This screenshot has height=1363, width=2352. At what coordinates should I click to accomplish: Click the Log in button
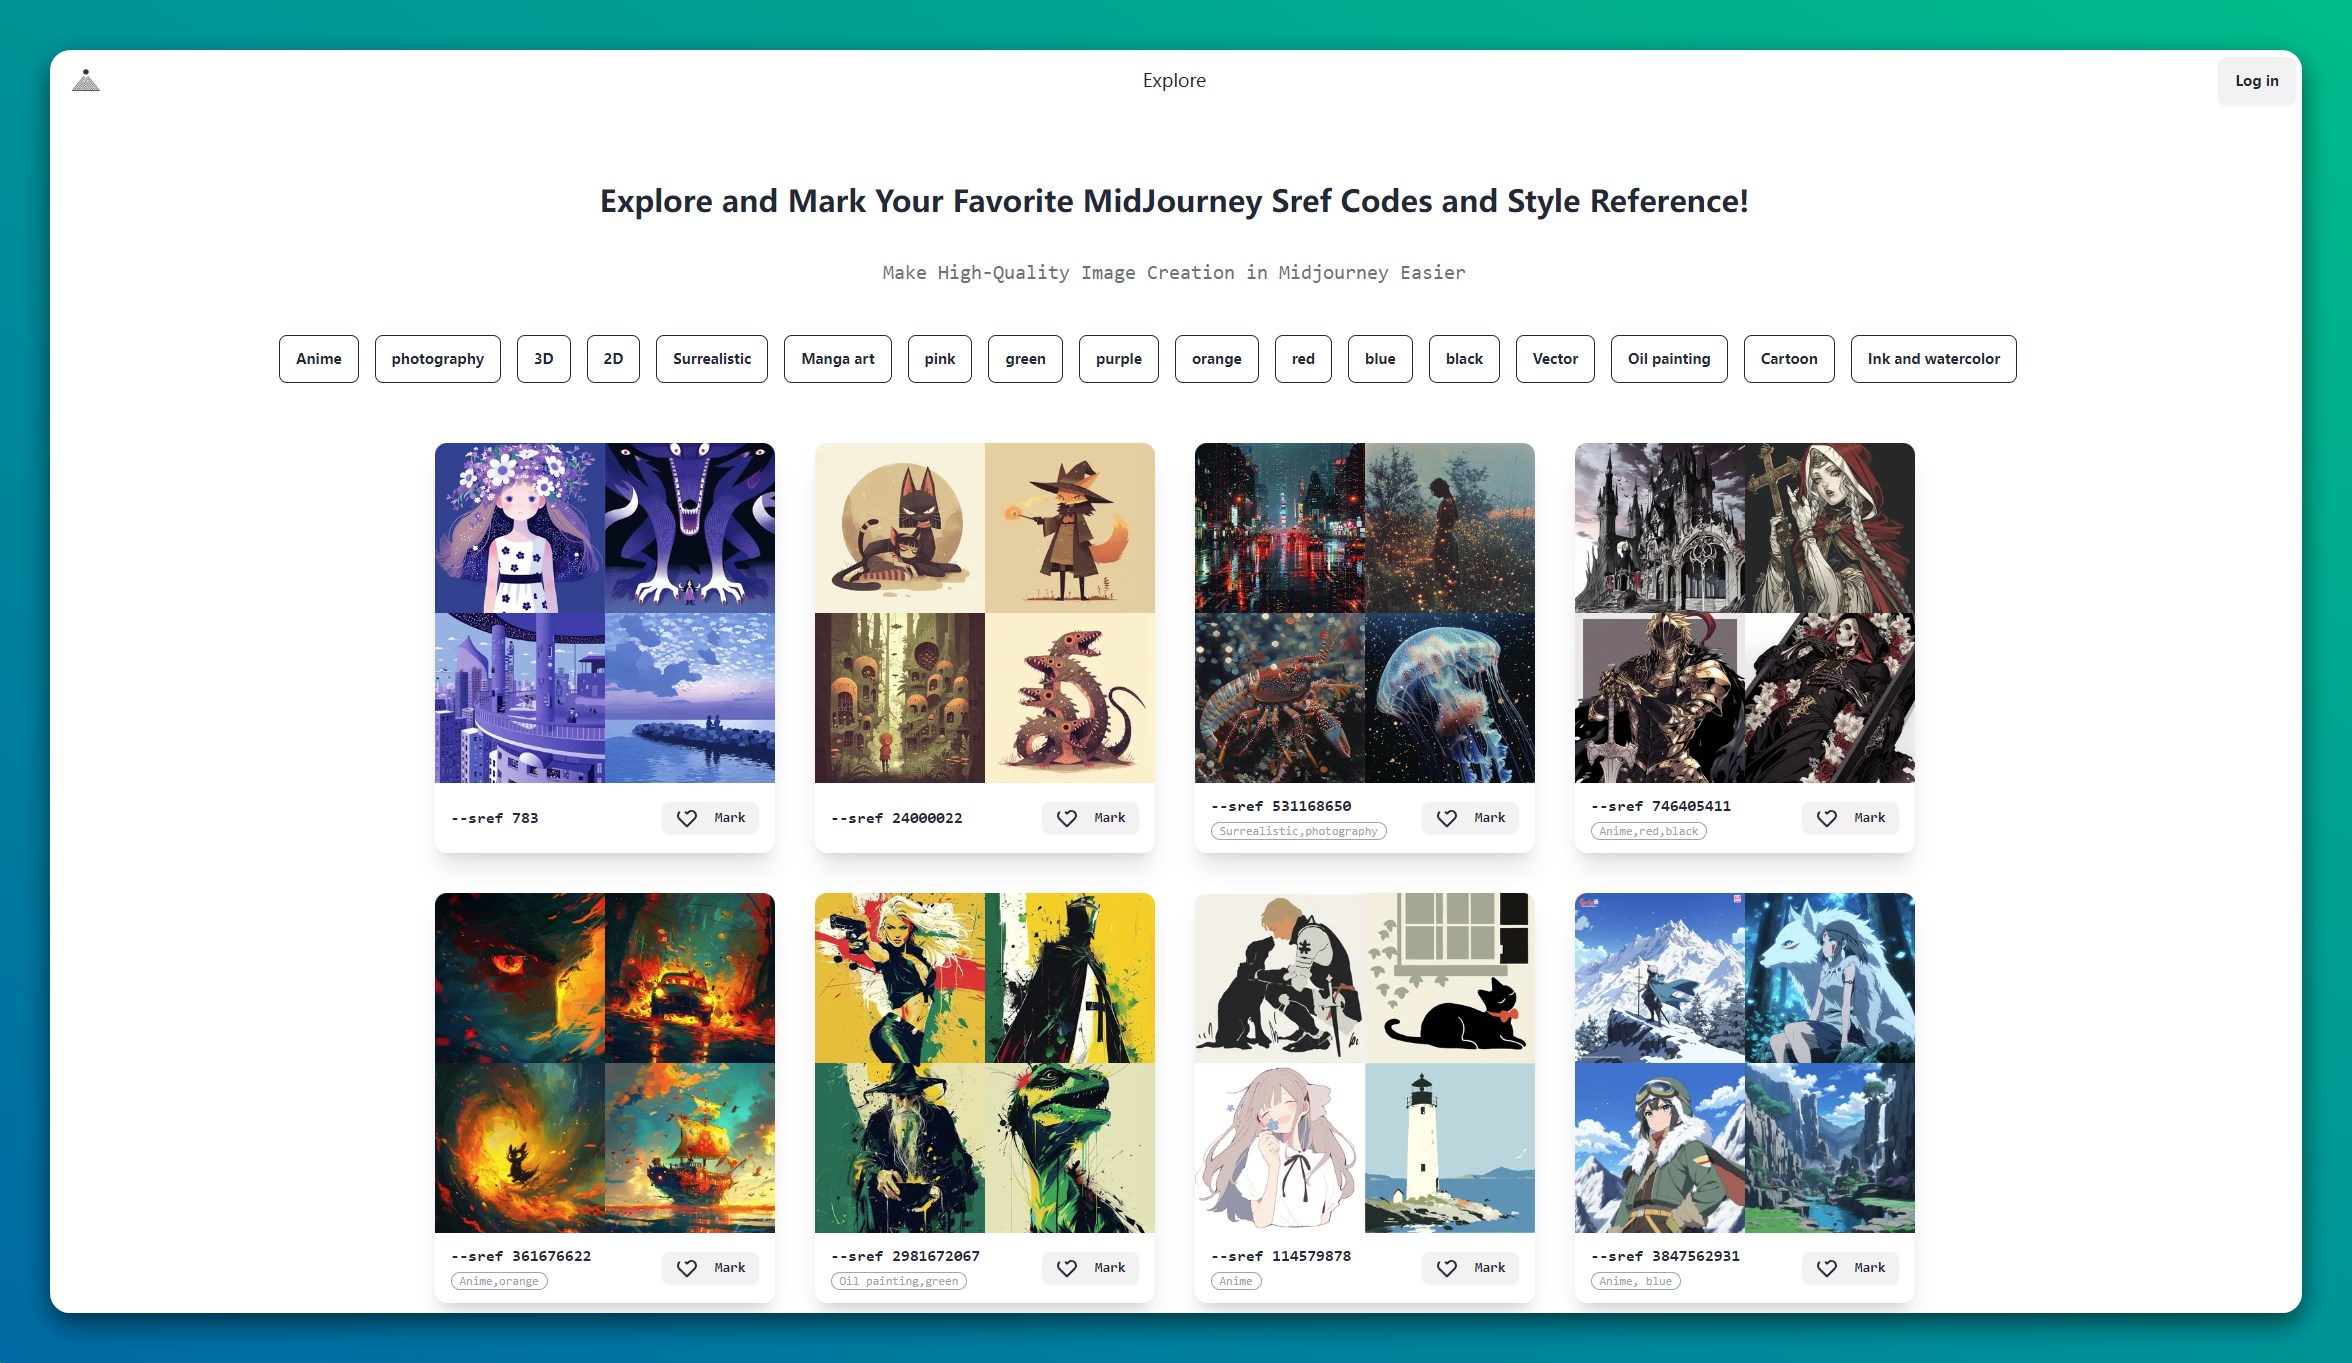pos(2256,80)
